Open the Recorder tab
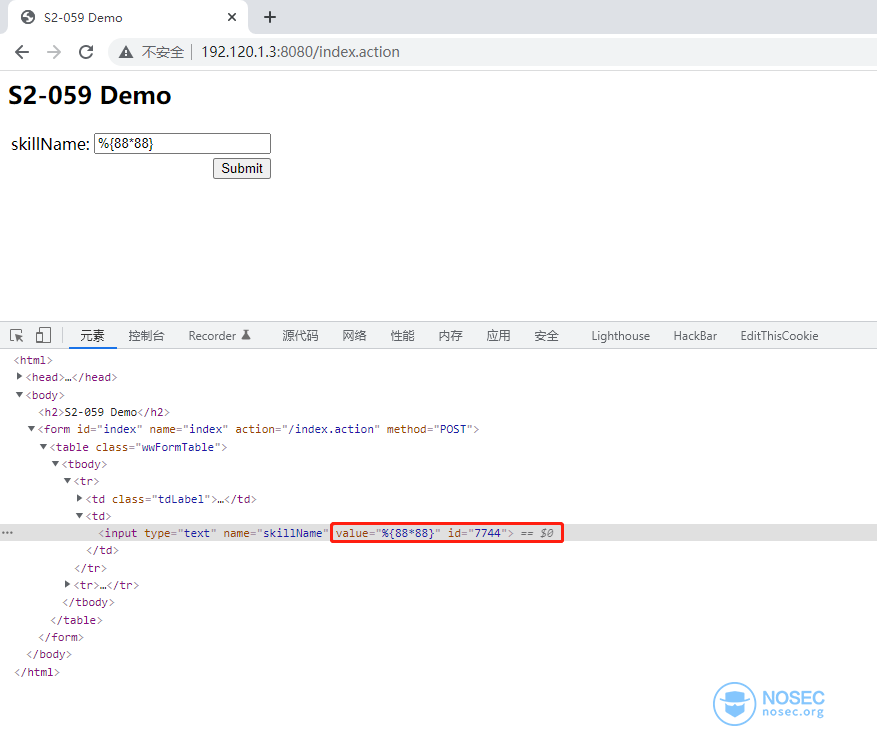 pos(212,336)
